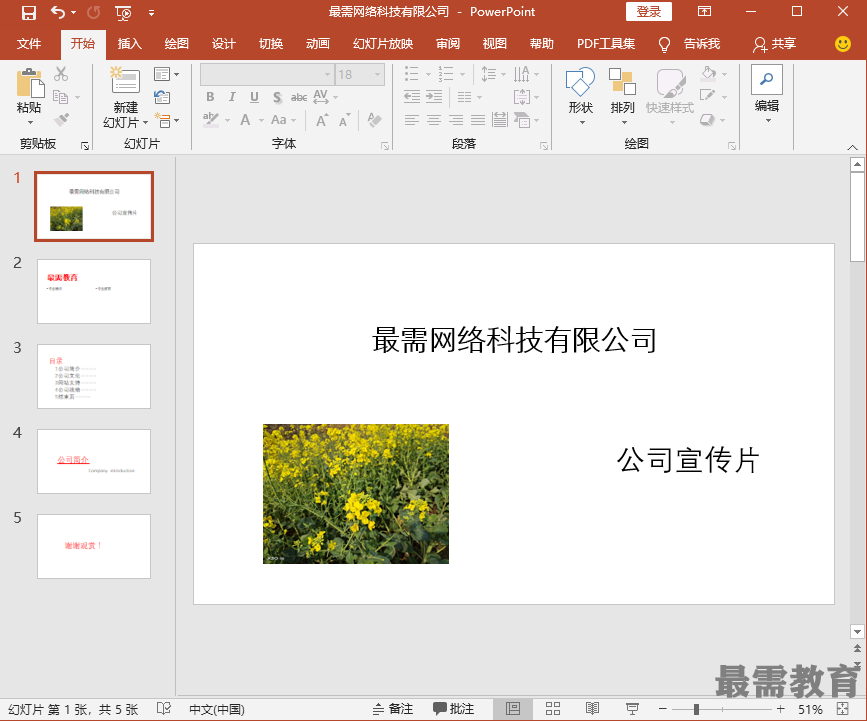Open the 排列 arrange menu
The image size is (867, 721).
[622, 93]
